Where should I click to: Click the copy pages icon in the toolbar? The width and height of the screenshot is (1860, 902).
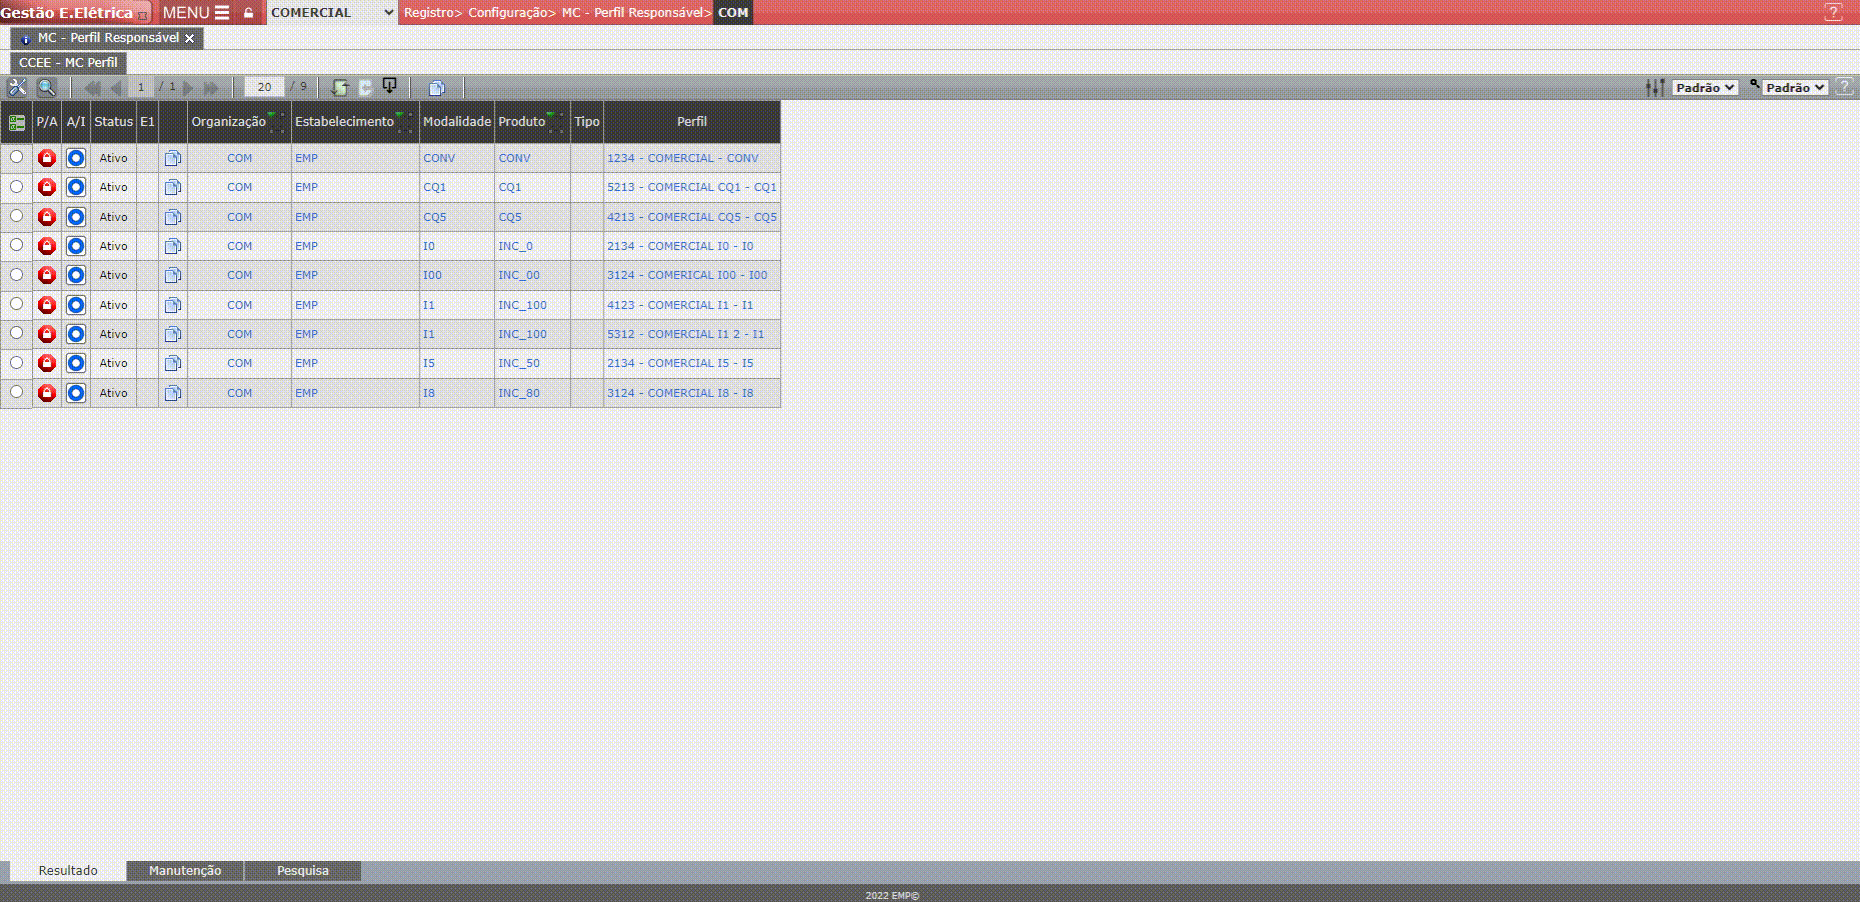(x=436, y=88)
